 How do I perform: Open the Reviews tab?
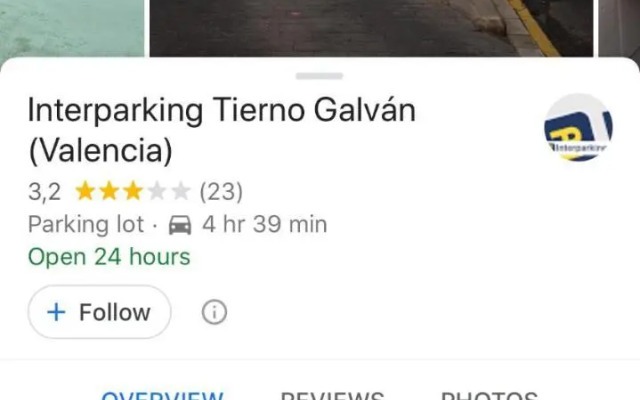332,395
